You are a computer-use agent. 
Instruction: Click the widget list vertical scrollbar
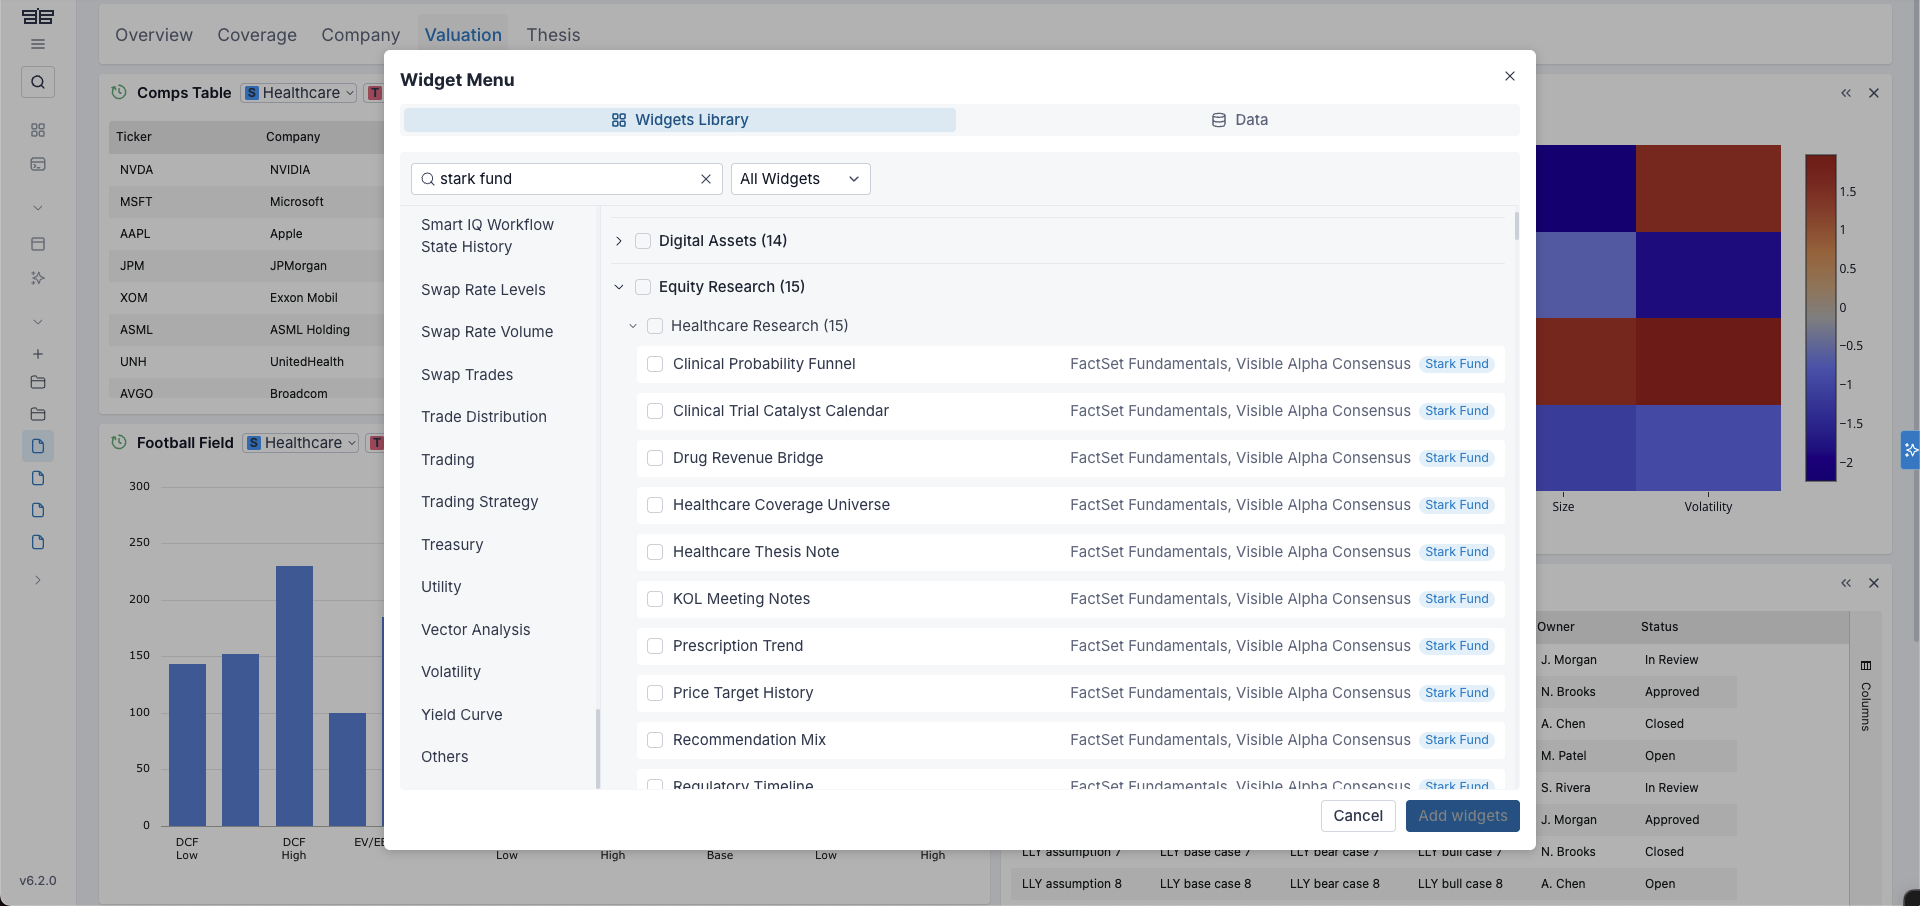[x=1516, y=226]
